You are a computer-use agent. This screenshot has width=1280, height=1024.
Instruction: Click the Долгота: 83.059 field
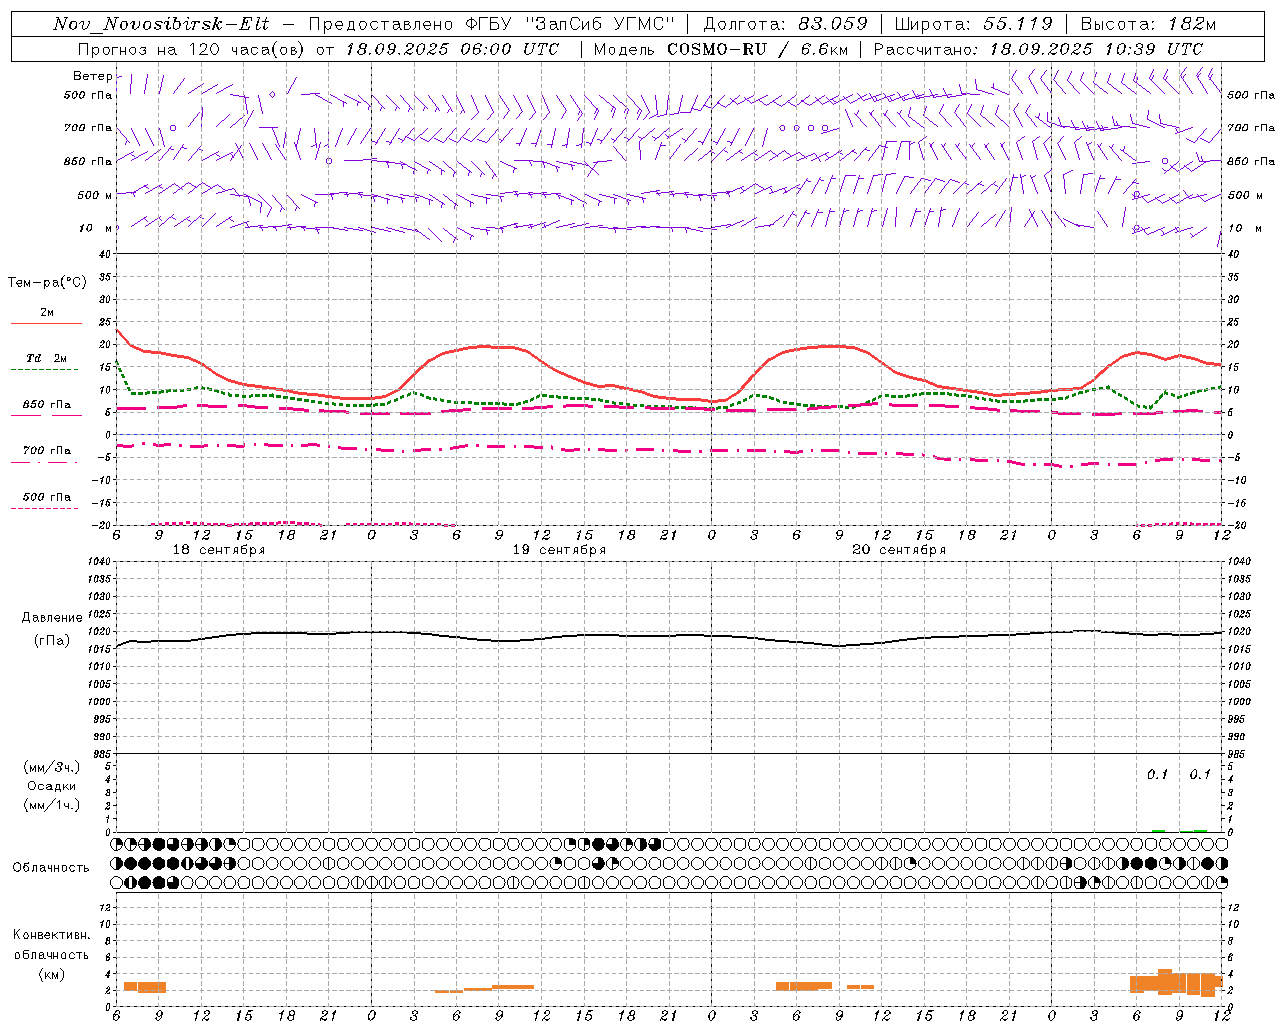[x=785, y=24]
